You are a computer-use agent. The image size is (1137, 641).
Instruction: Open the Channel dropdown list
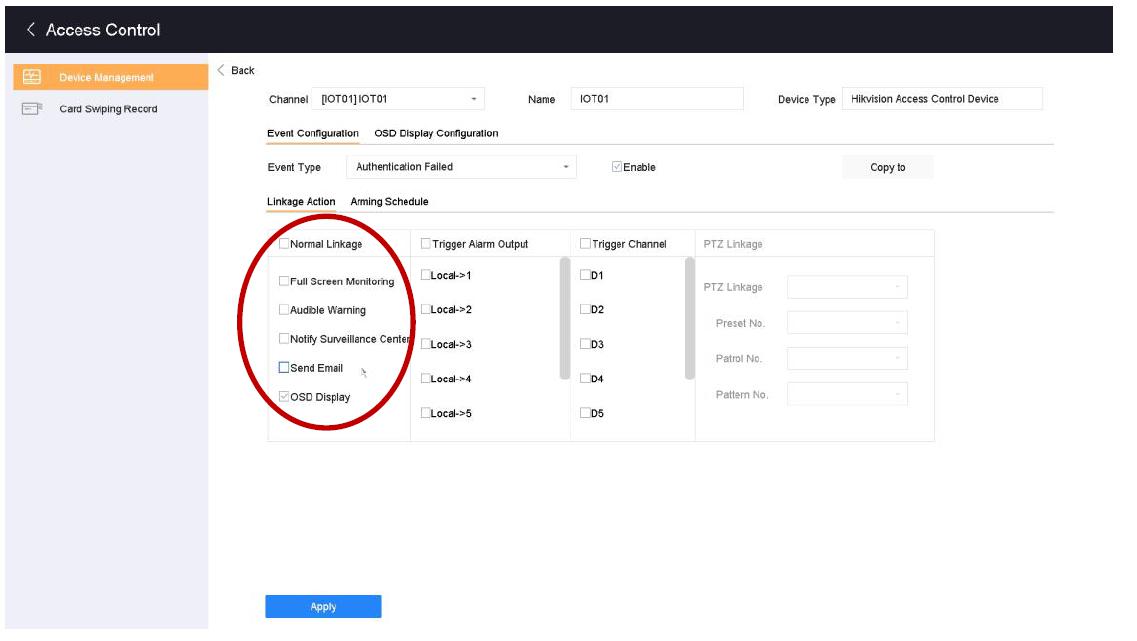(x=398, y=99)
